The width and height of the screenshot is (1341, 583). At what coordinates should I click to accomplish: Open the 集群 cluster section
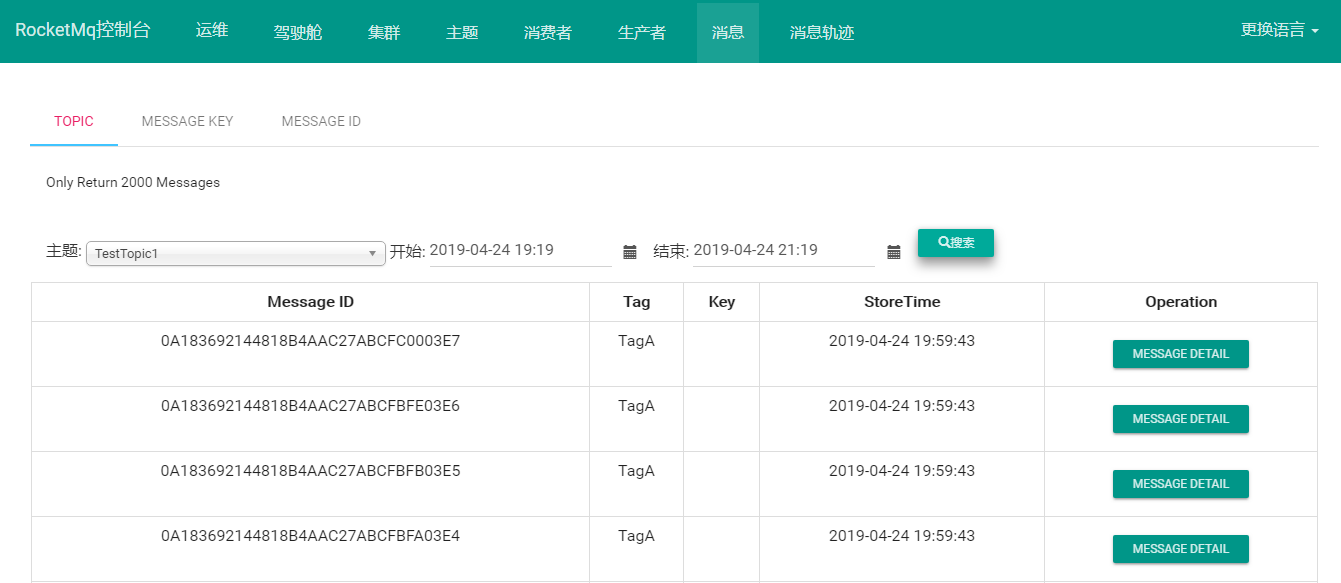[x=384, y=30]
